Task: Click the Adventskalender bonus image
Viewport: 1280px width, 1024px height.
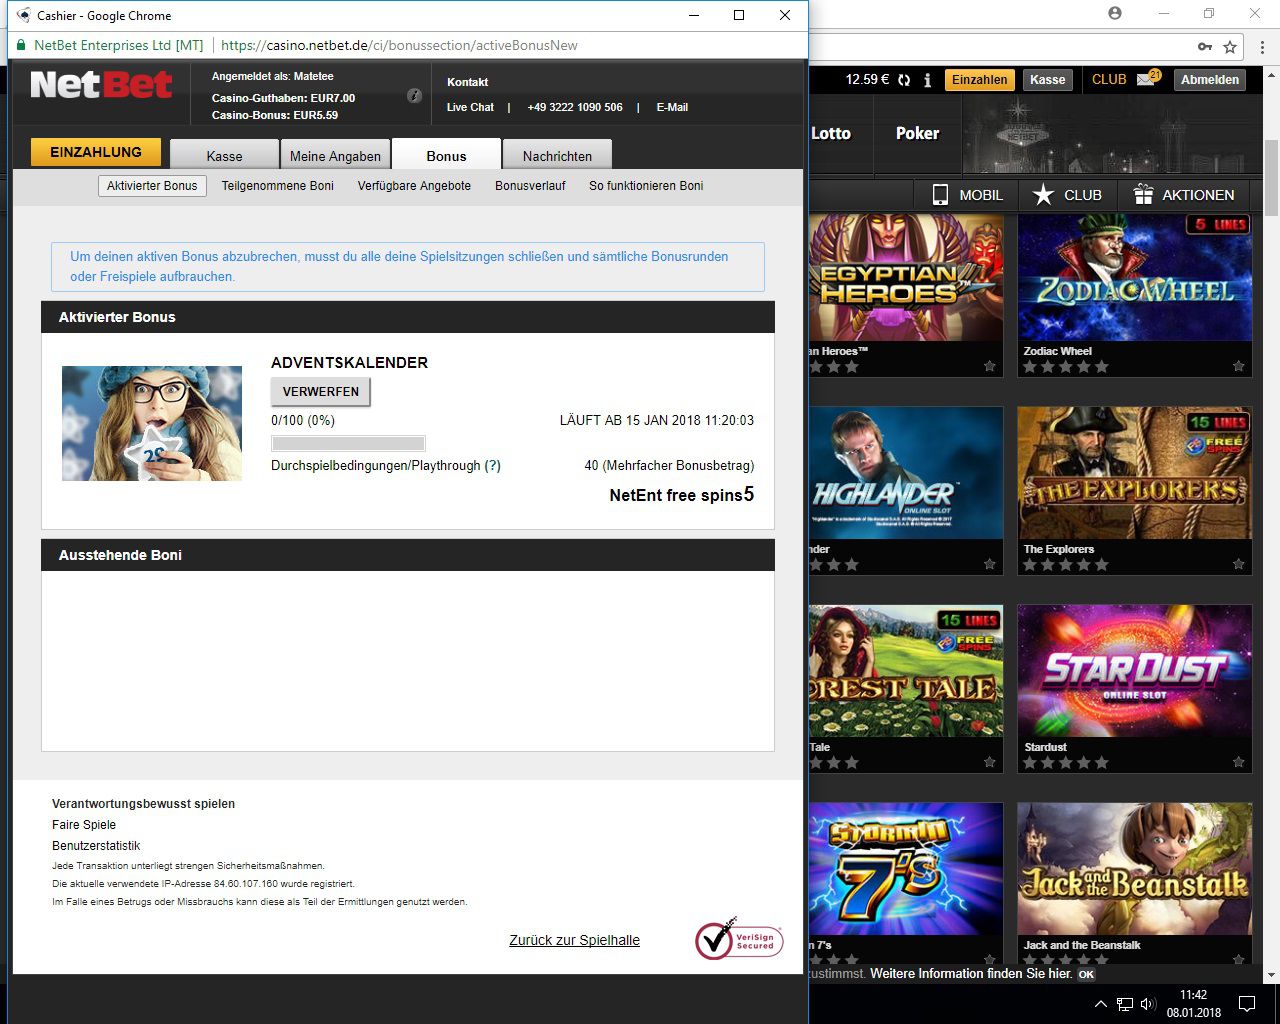Action: pyautogui.click(x=152, y=423)
